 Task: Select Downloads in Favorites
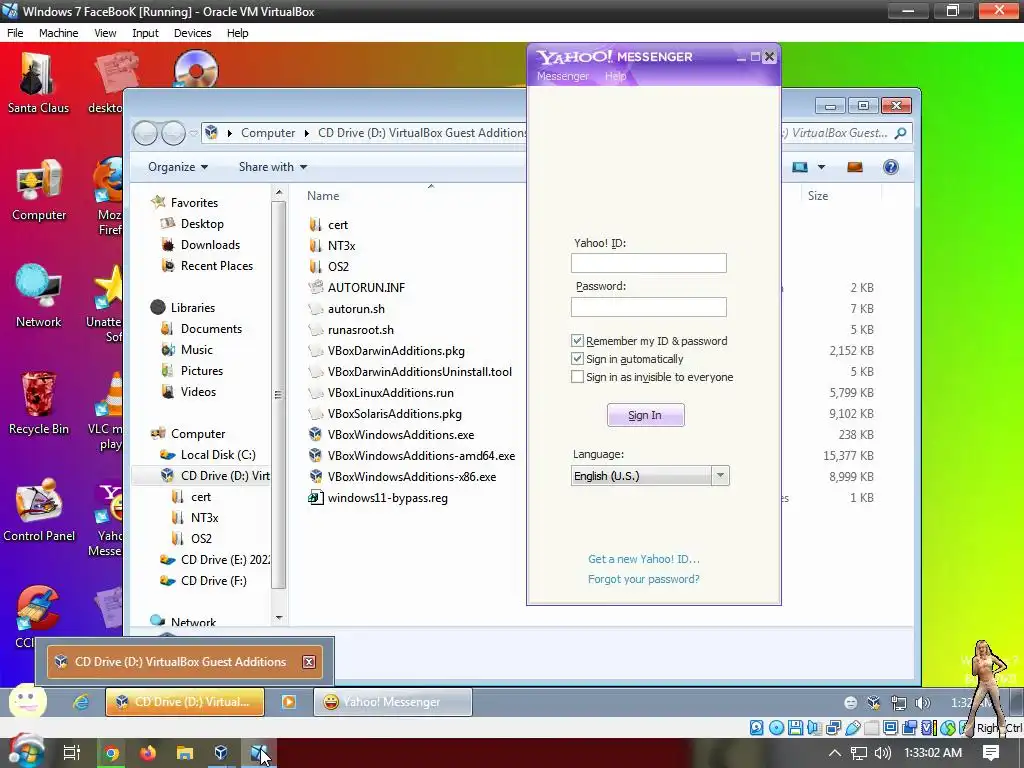click(210, 245)
